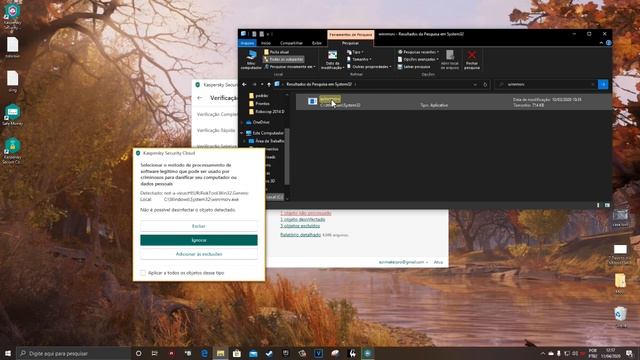Image resolution: width=640 pixels, height=360 pixels.
Task: Open File Explorer taskbar icon
Action: (220, 353)
